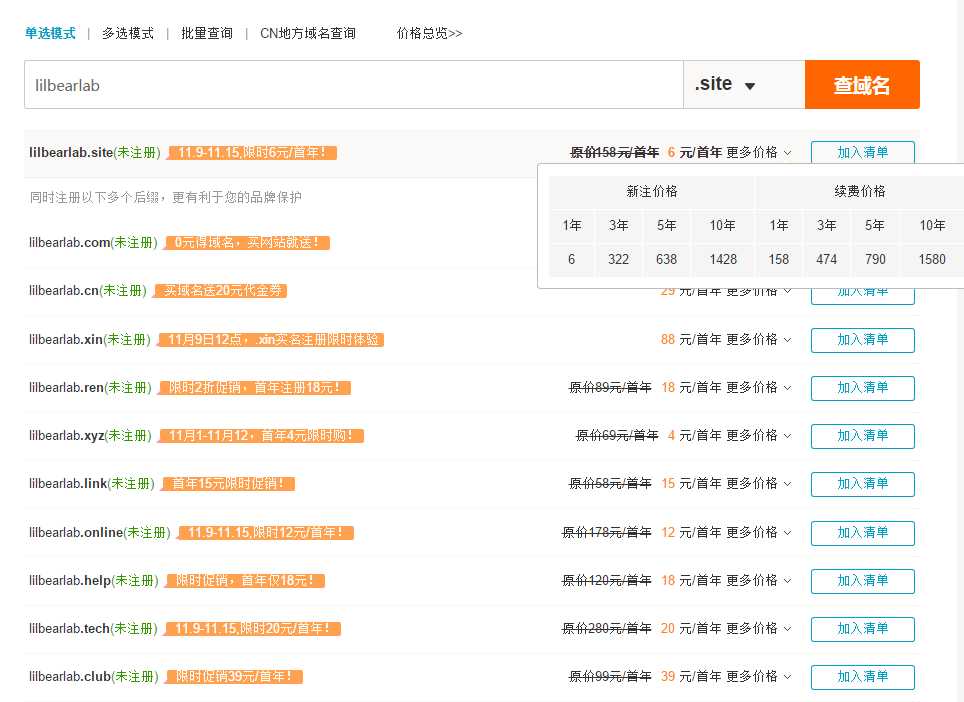This screenshot has height=702, width=964.
Task: Select the 10年 renewal price 1580 cell
Action: pyautogui.click(x=931, y=260)
